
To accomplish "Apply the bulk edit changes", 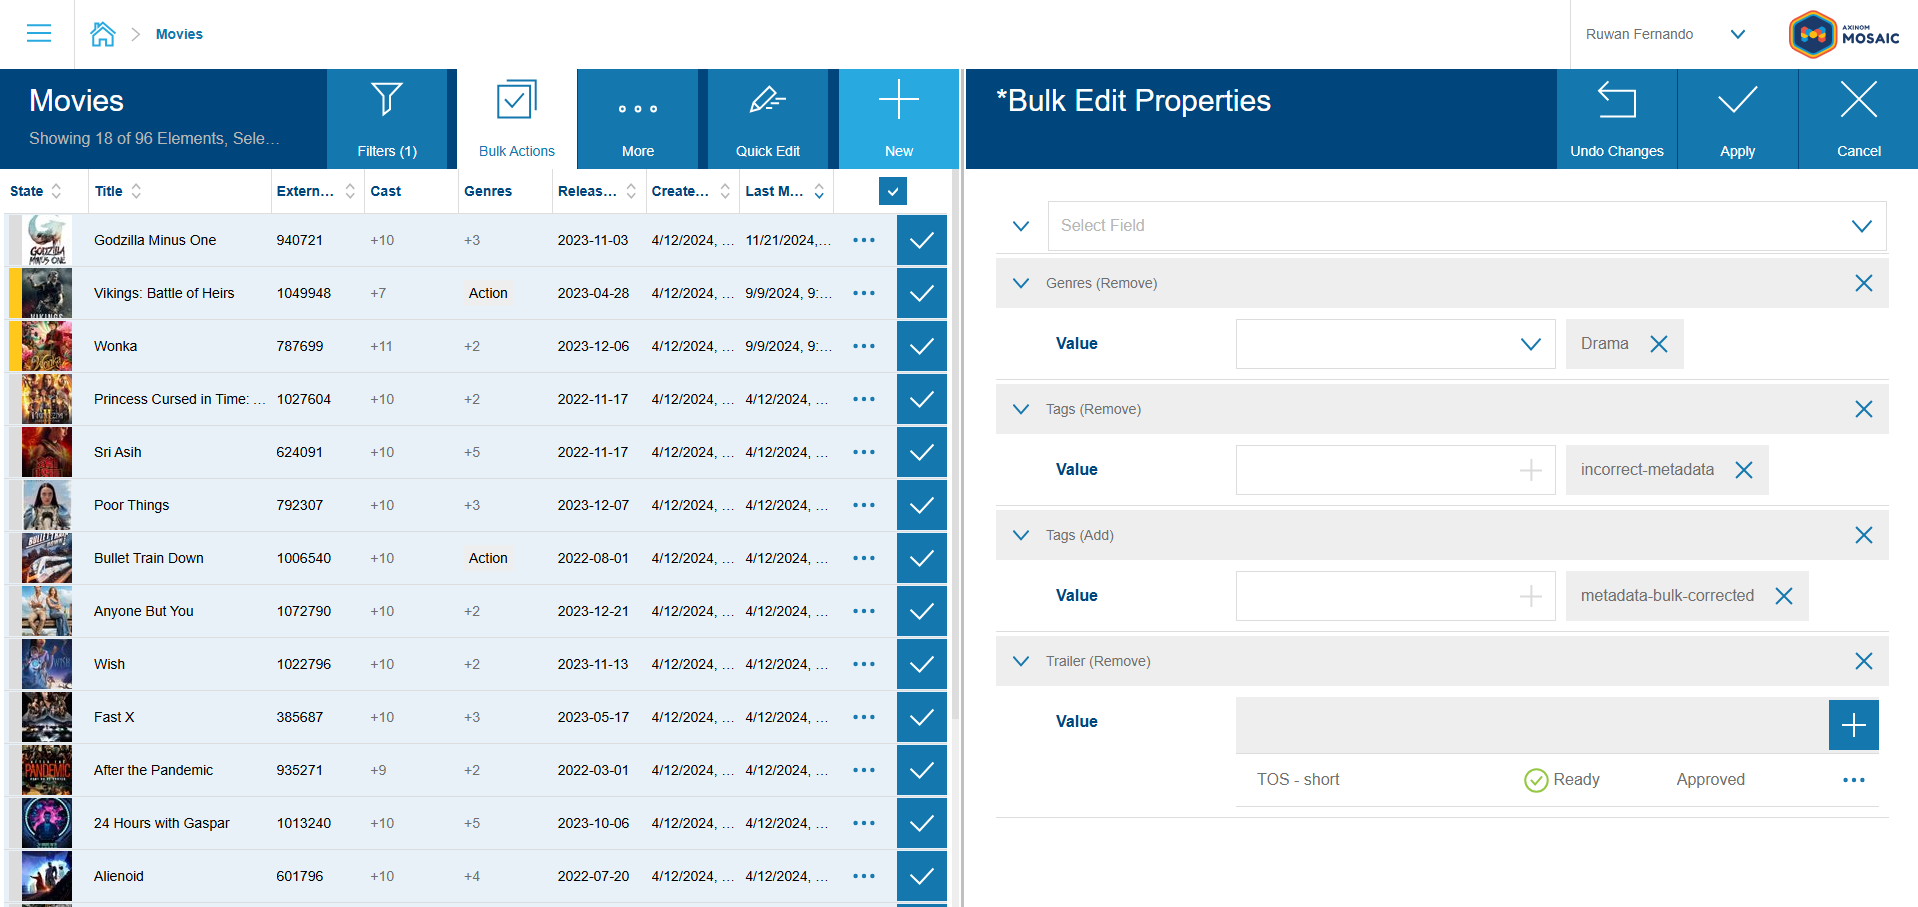I will 1736,118.
